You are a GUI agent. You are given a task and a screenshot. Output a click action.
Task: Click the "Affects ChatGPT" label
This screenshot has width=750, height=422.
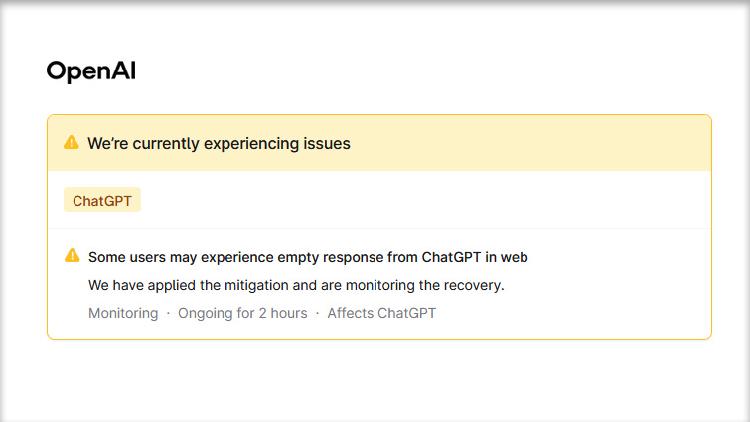click(381, 313)
